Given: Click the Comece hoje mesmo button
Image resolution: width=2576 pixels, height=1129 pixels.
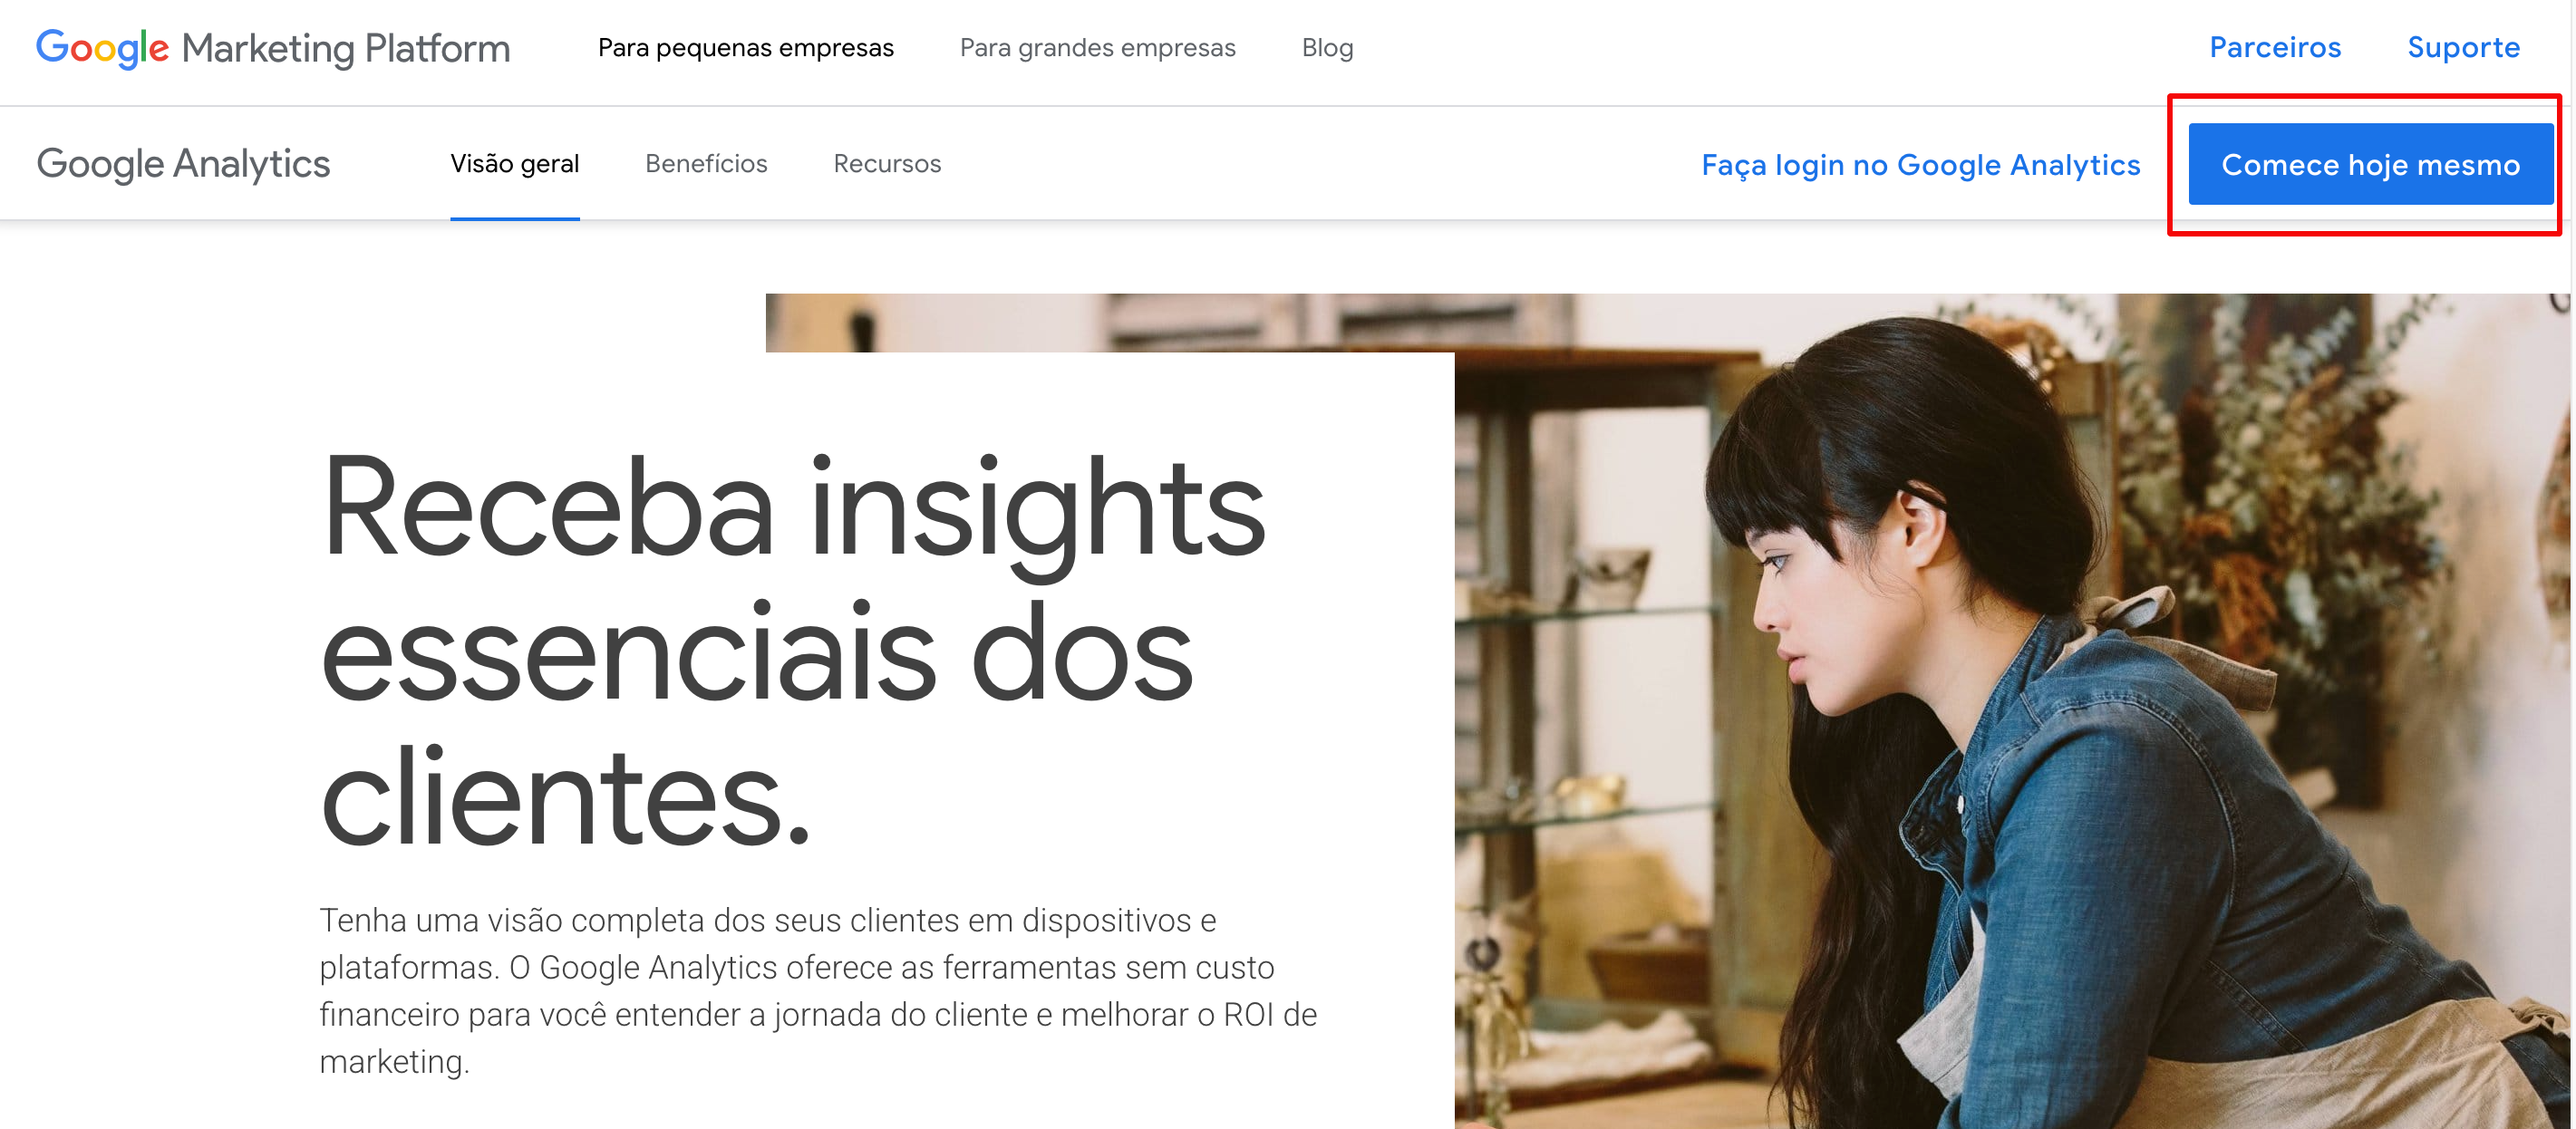Looking at the screenshot, I should click(2370, 164).
